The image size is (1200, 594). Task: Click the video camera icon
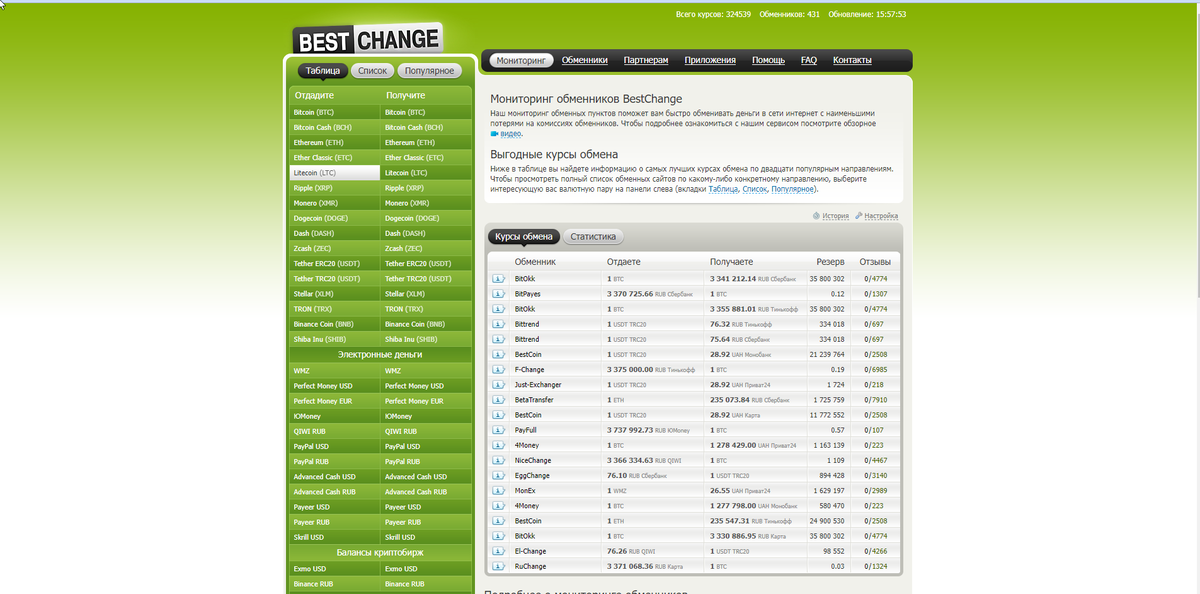click(494, 133)
